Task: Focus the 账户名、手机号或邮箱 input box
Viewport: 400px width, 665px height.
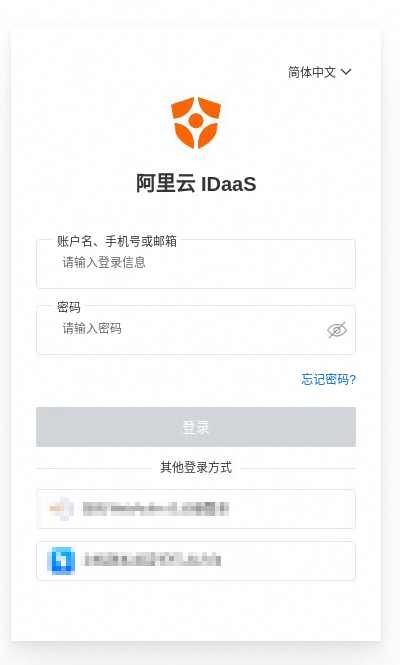Action: [x=196, y=264]
